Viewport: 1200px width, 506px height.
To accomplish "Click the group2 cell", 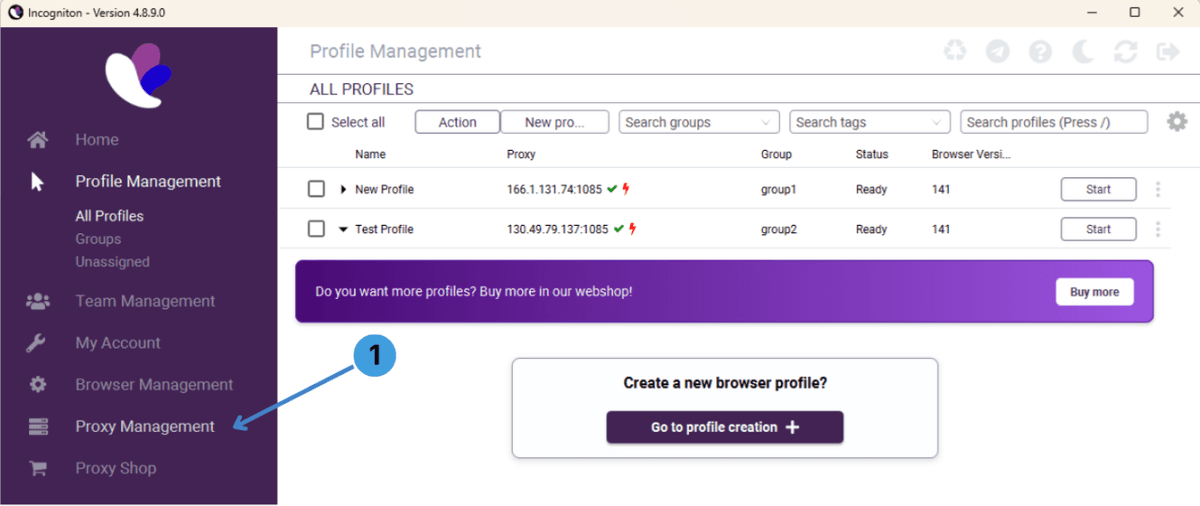I will pos(779,229).
